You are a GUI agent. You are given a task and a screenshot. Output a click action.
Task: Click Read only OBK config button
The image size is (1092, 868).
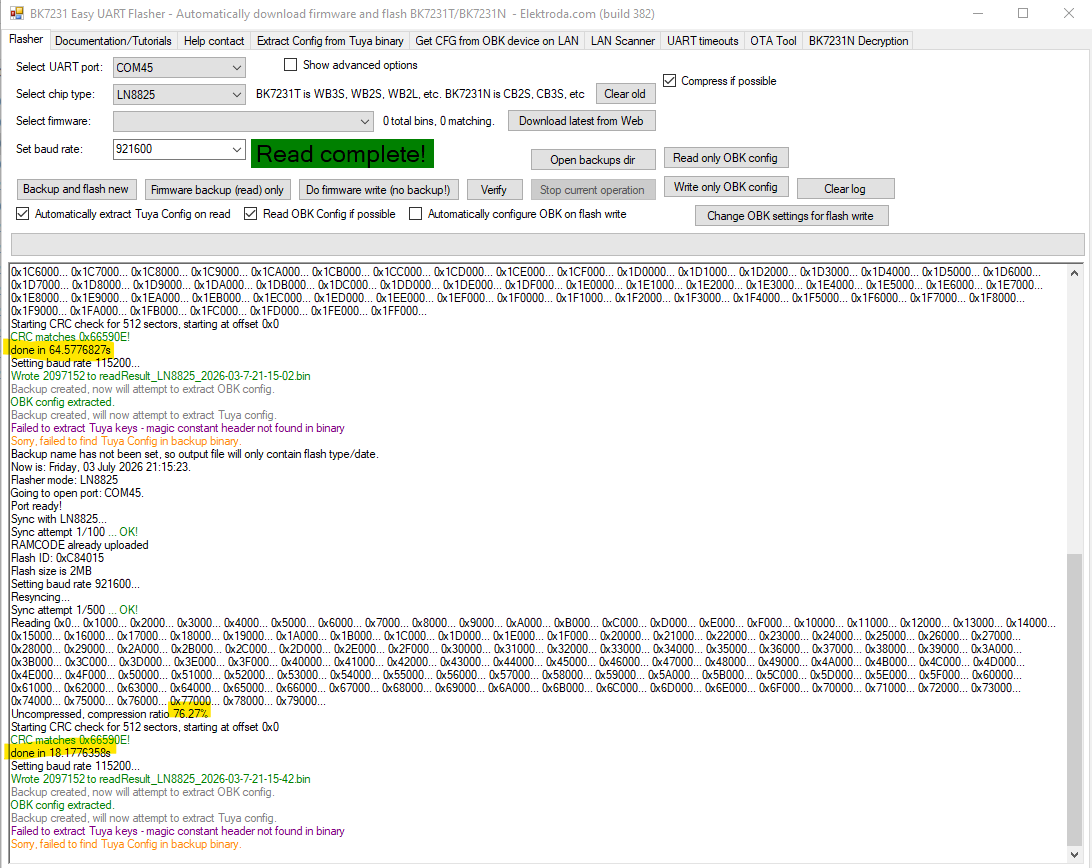click(725, 158)
